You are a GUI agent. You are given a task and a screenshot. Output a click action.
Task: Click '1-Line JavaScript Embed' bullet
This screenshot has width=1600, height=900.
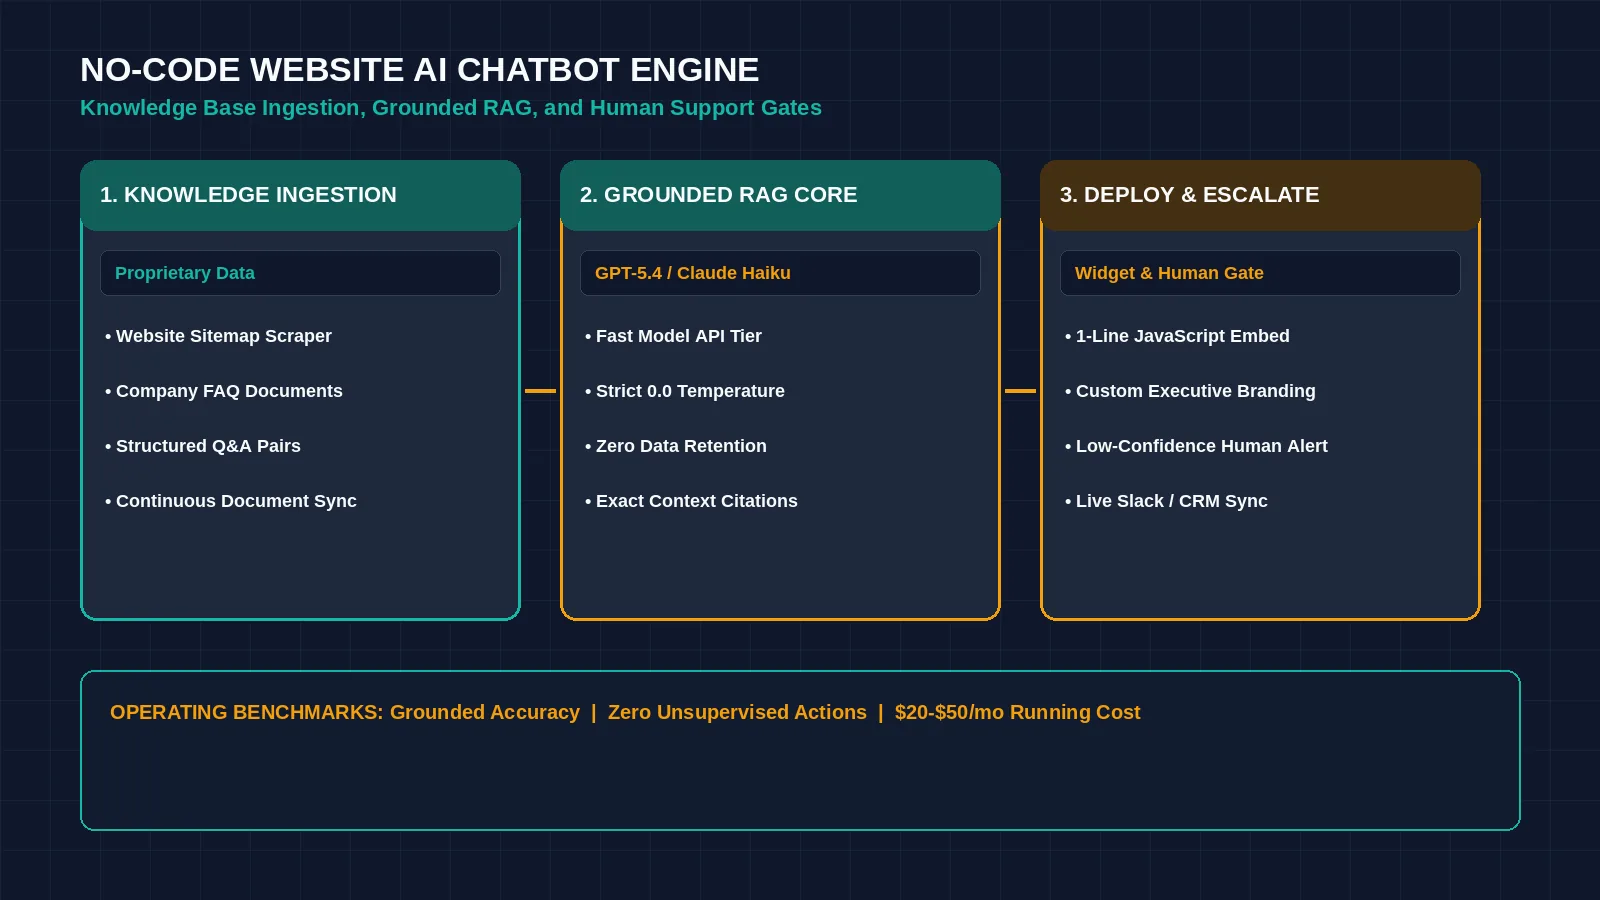1177,336
